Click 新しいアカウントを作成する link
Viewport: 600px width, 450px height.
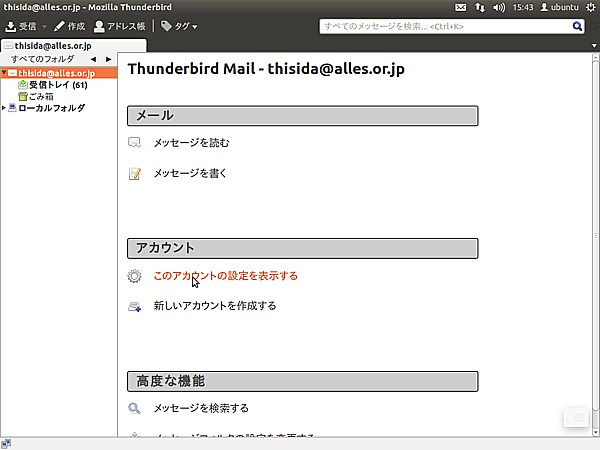coord(215,306)
